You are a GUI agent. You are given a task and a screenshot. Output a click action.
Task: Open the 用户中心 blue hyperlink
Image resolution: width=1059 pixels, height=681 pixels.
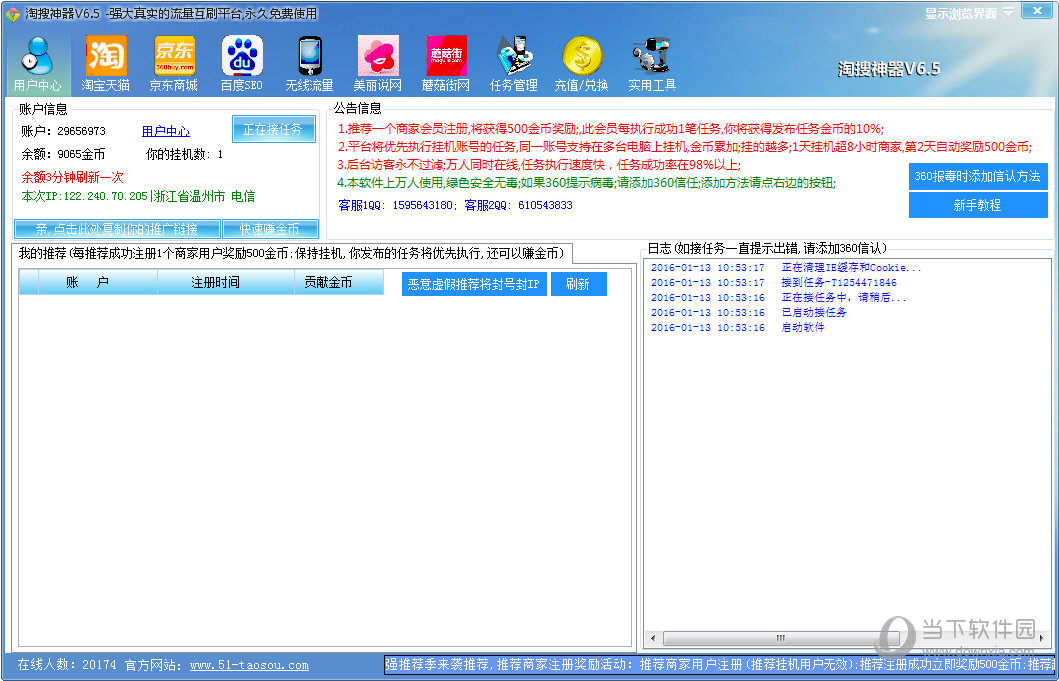pyautogui.click(x=165, y=132)
